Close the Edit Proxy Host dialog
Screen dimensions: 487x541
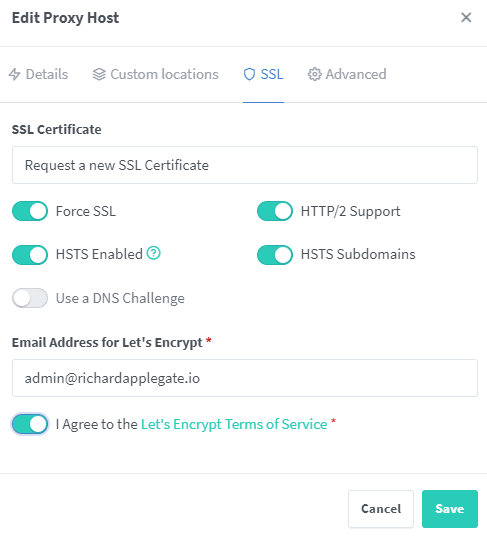point(466,17)
